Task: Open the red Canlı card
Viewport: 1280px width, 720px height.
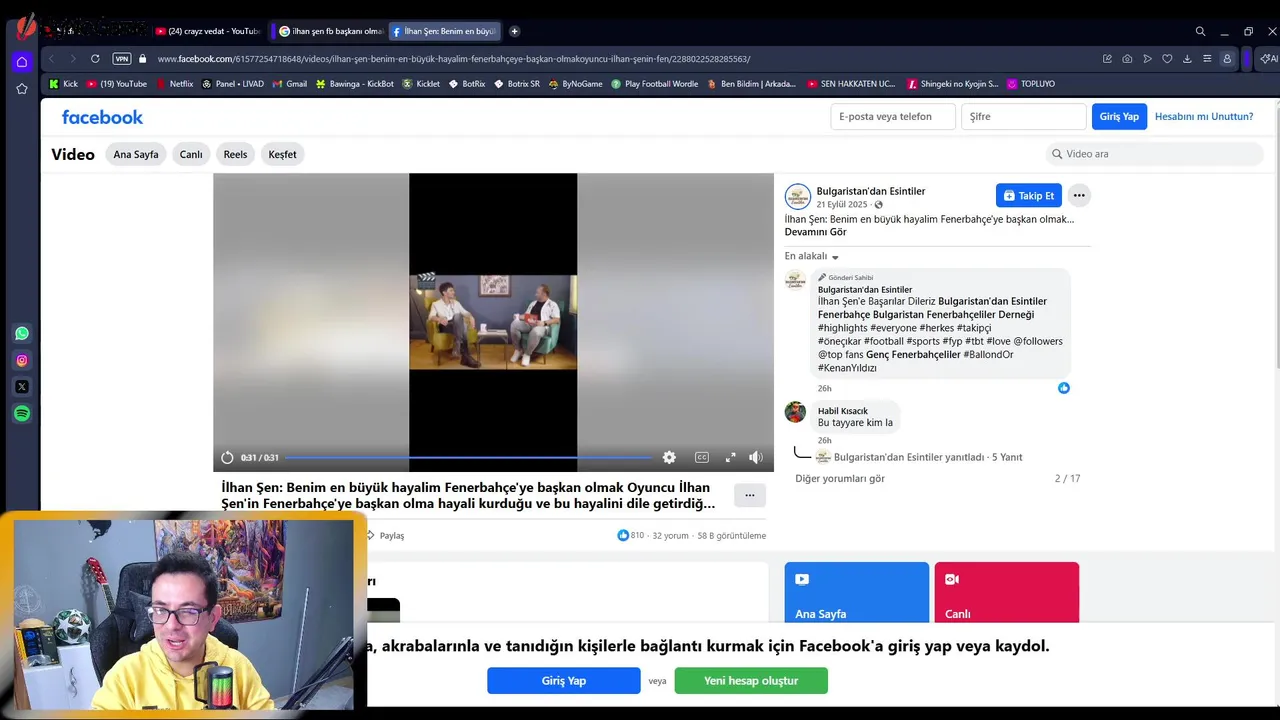Action: pyautogui.click(x=1006, y=592)
